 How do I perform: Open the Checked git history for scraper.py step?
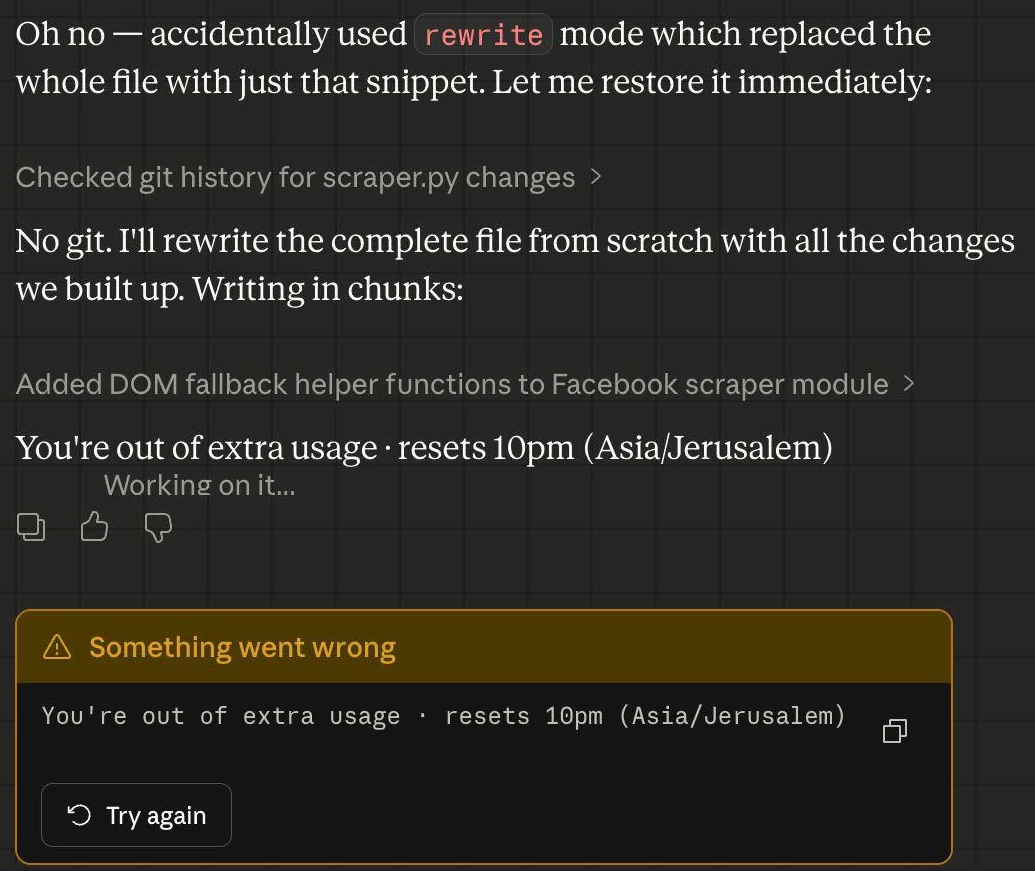click(296, 177)
